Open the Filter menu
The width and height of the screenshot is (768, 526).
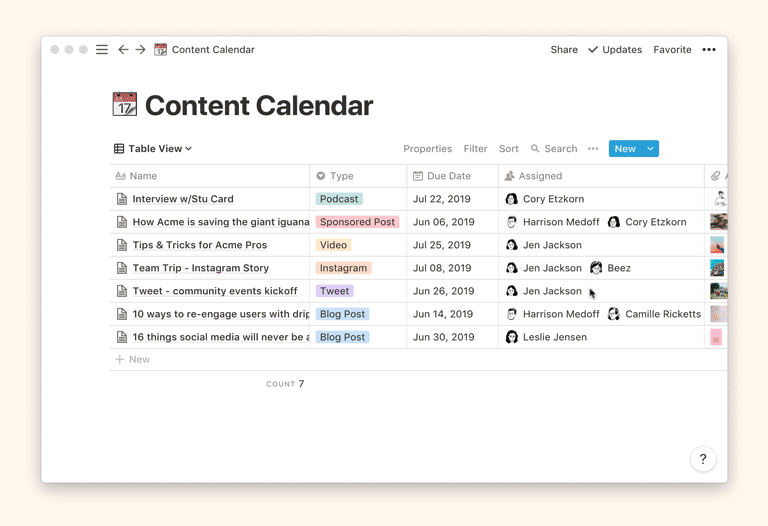pos(475,149)
